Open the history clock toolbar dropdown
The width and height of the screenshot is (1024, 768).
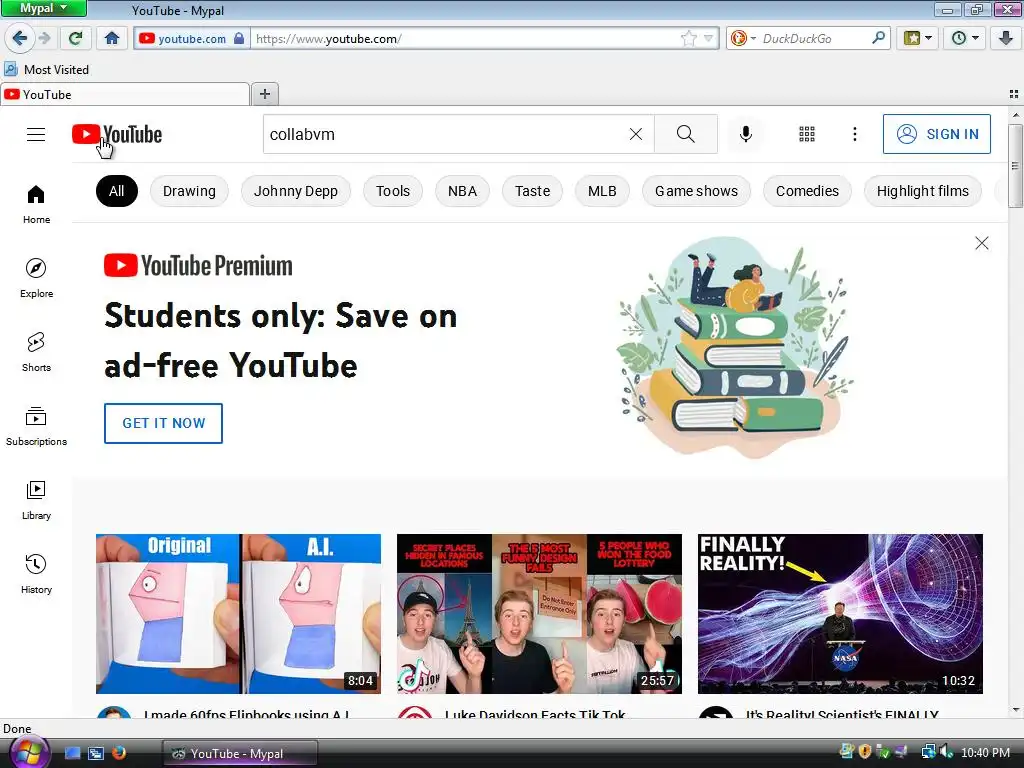(x=965, y=38)
